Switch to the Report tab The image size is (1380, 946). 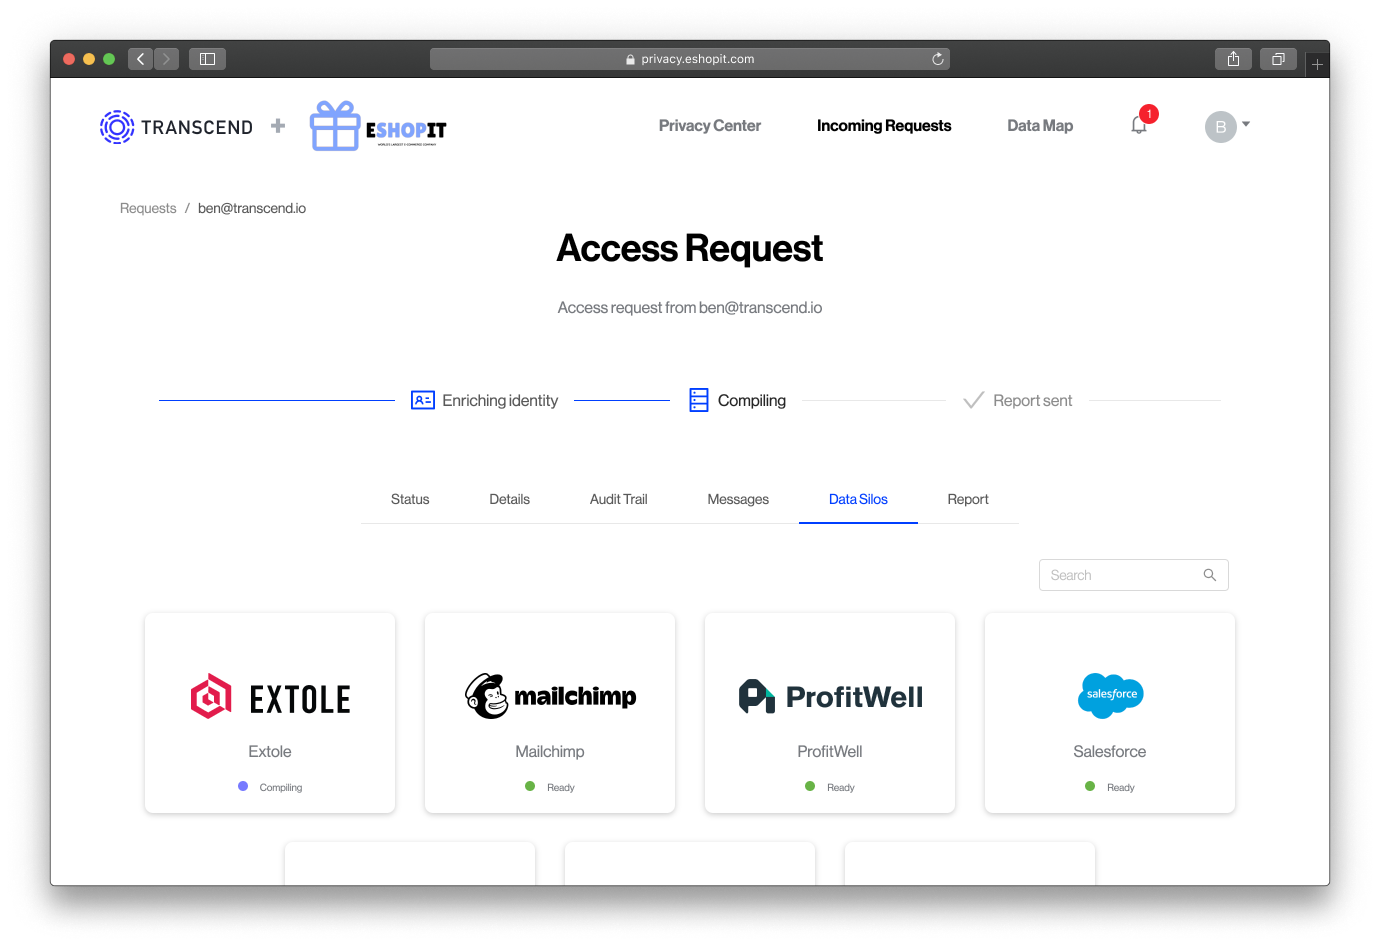(968, 499)
